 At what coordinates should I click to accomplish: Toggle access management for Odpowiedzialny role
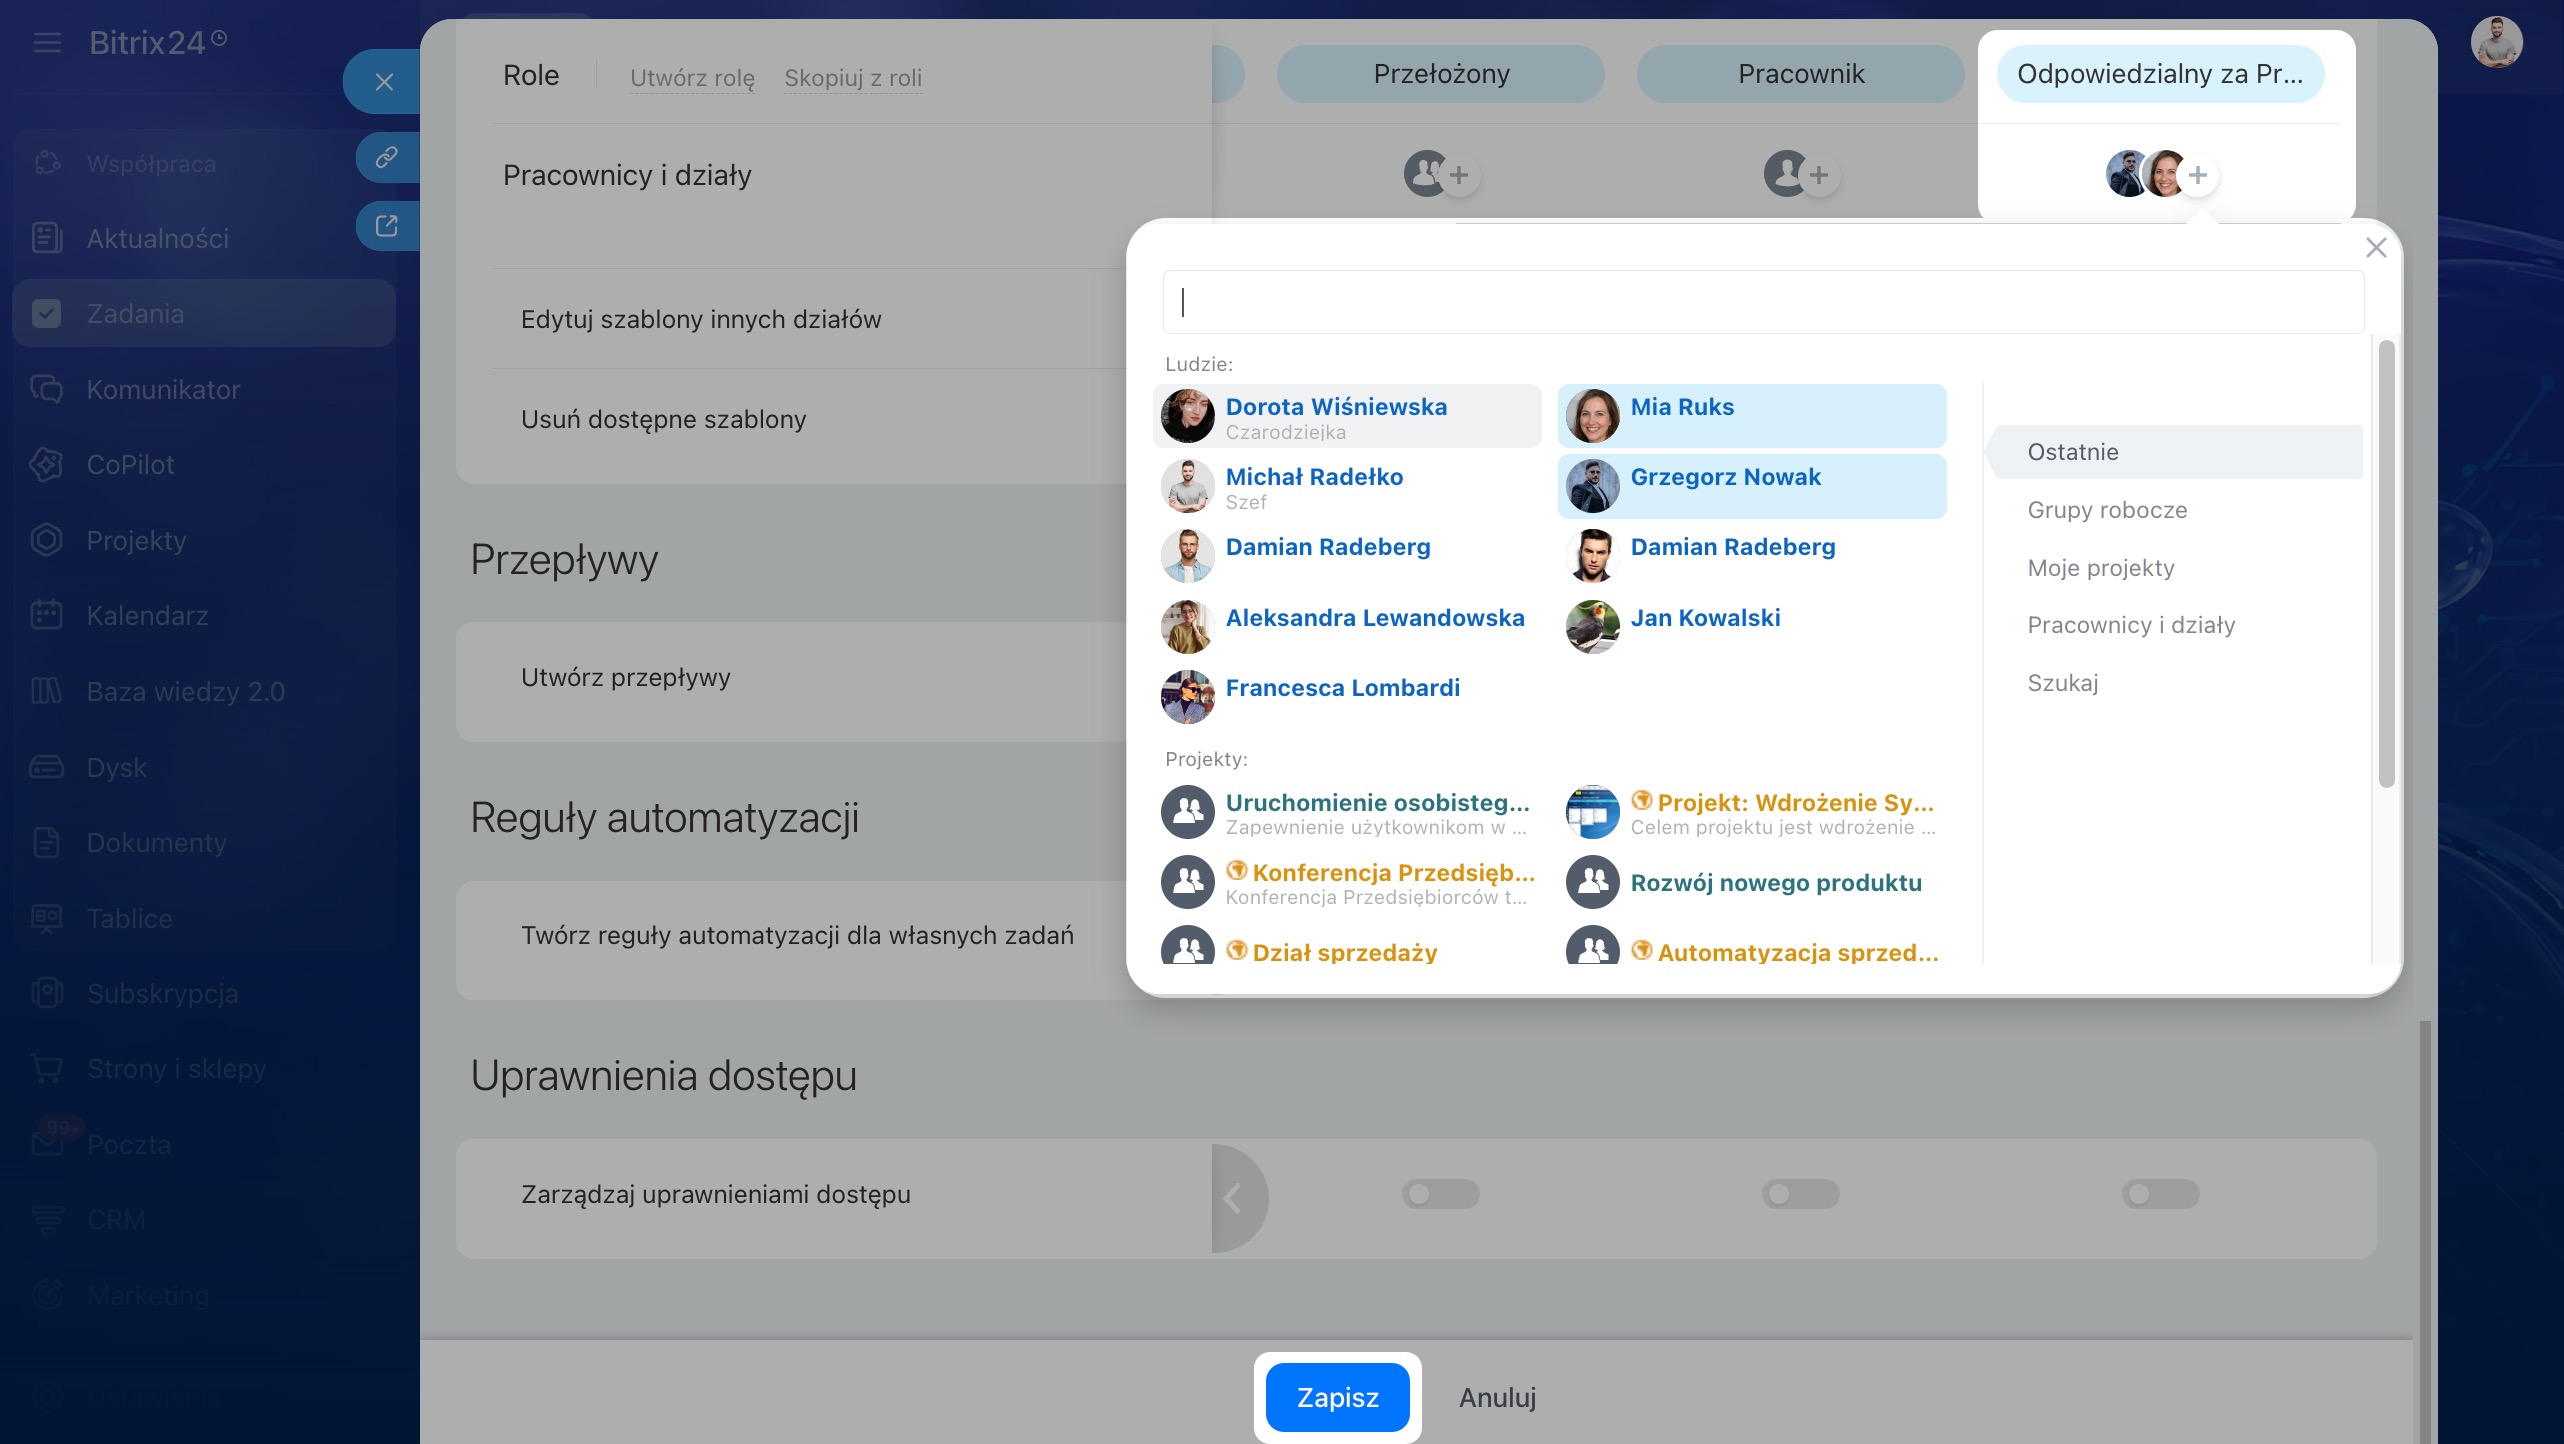pyautogui.click(x=2161, y=1194)
